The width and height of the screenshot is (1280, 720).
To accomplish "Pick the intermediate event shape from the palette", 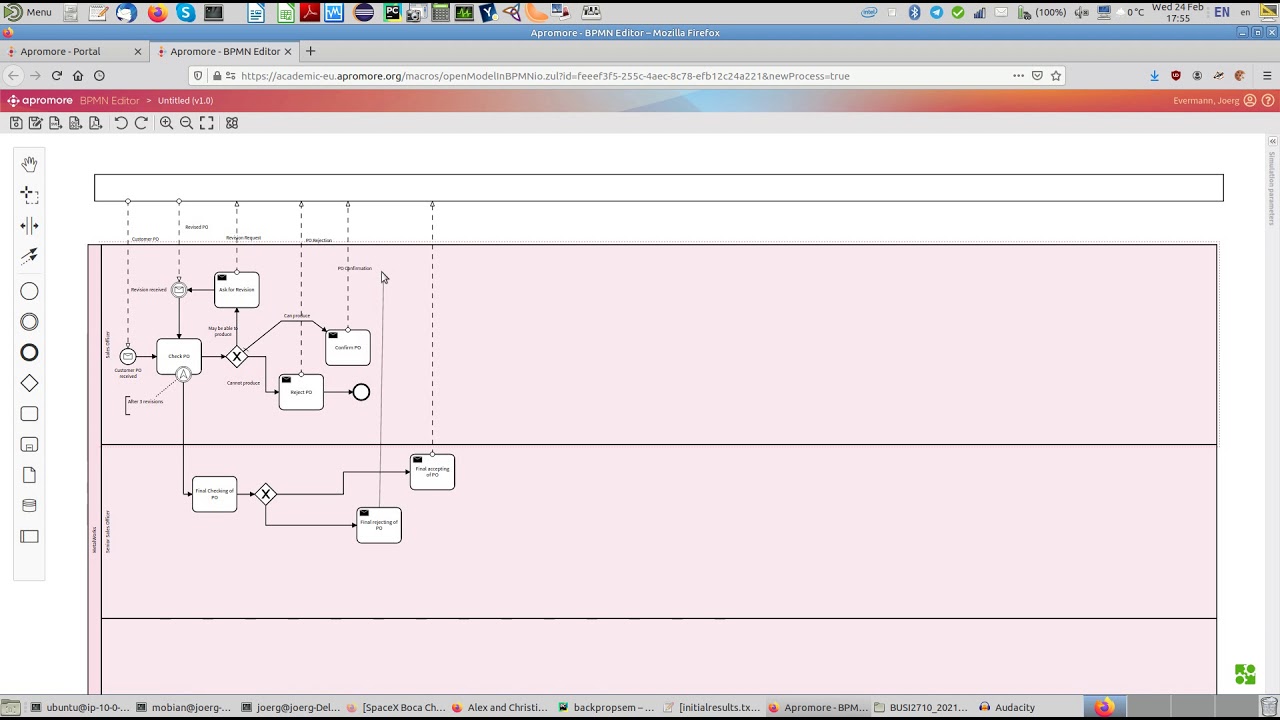I will (29, 322).
